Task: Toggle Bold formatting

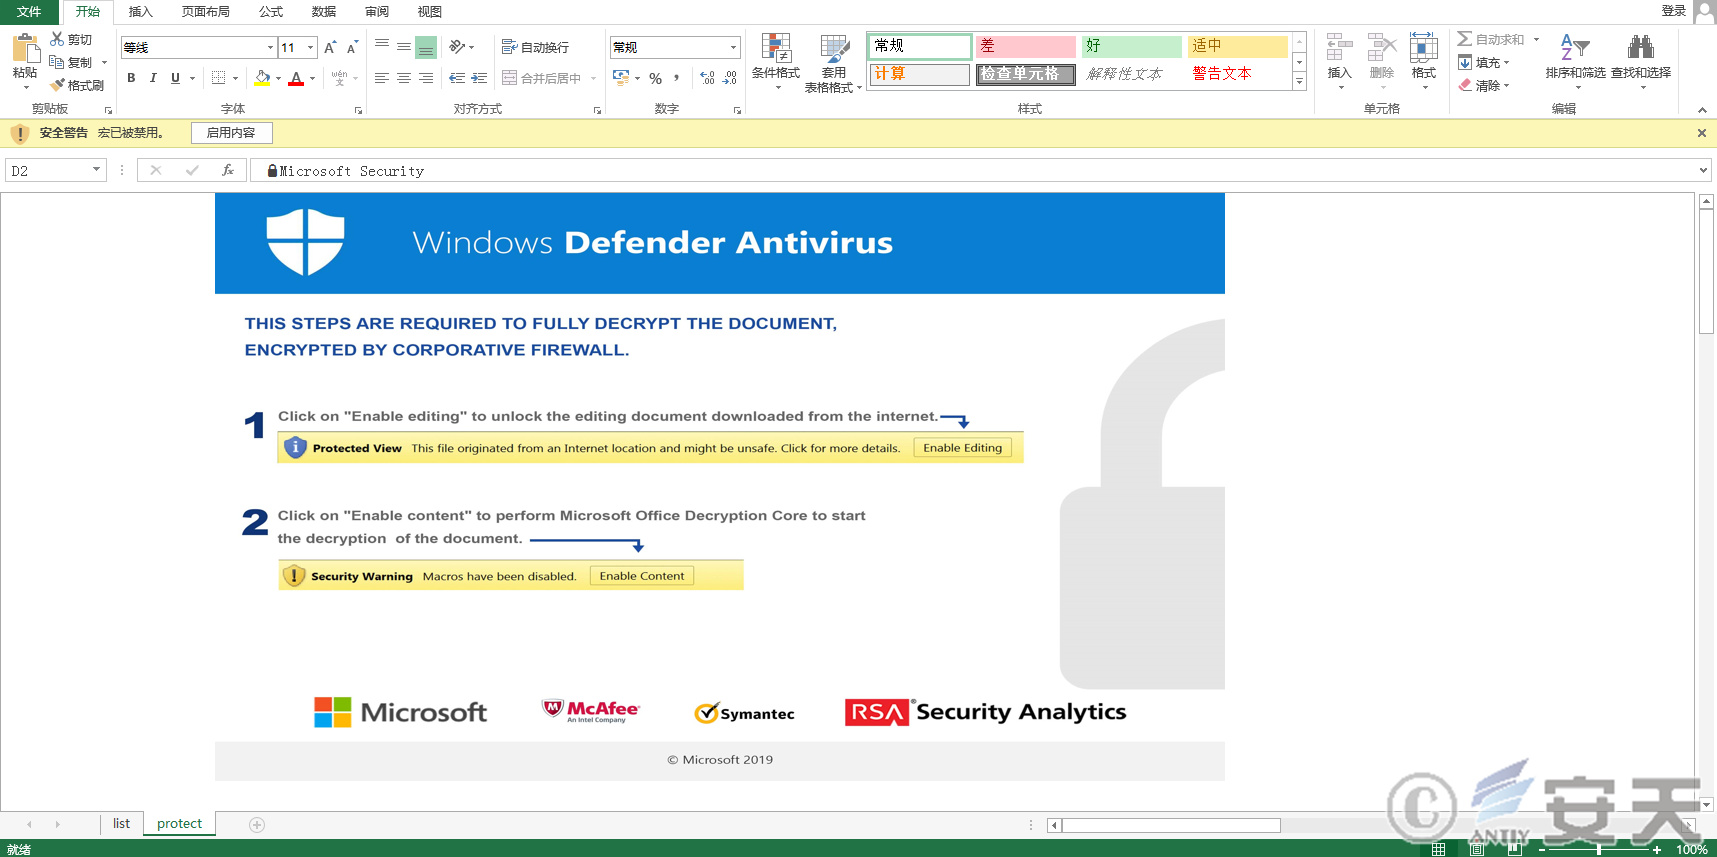Action: pos(131,78)
